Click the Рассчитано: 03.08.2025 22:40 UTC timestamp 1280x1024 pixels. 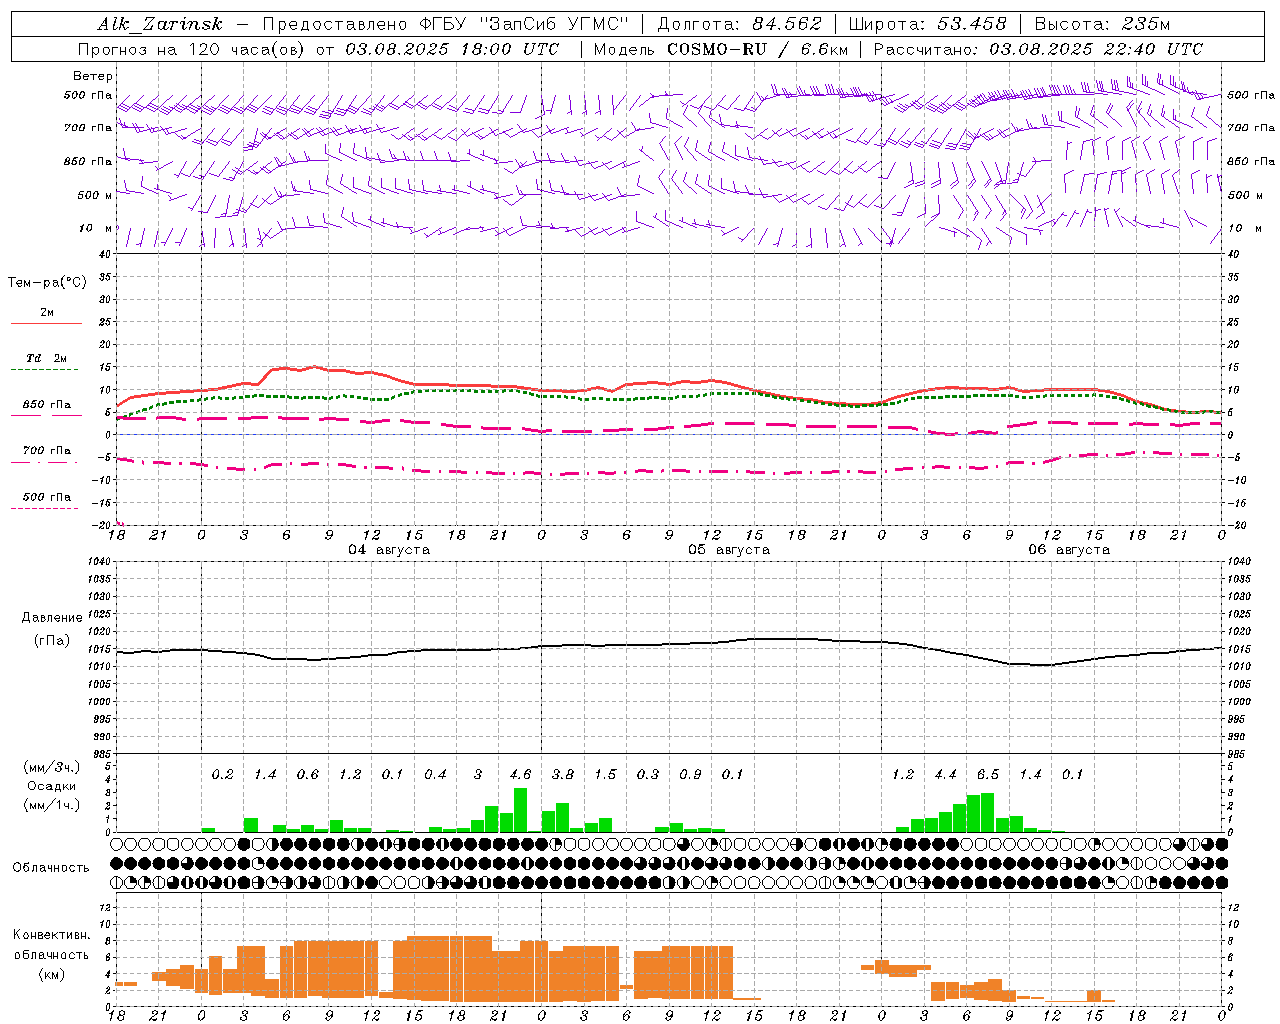tap(1038, 49)
